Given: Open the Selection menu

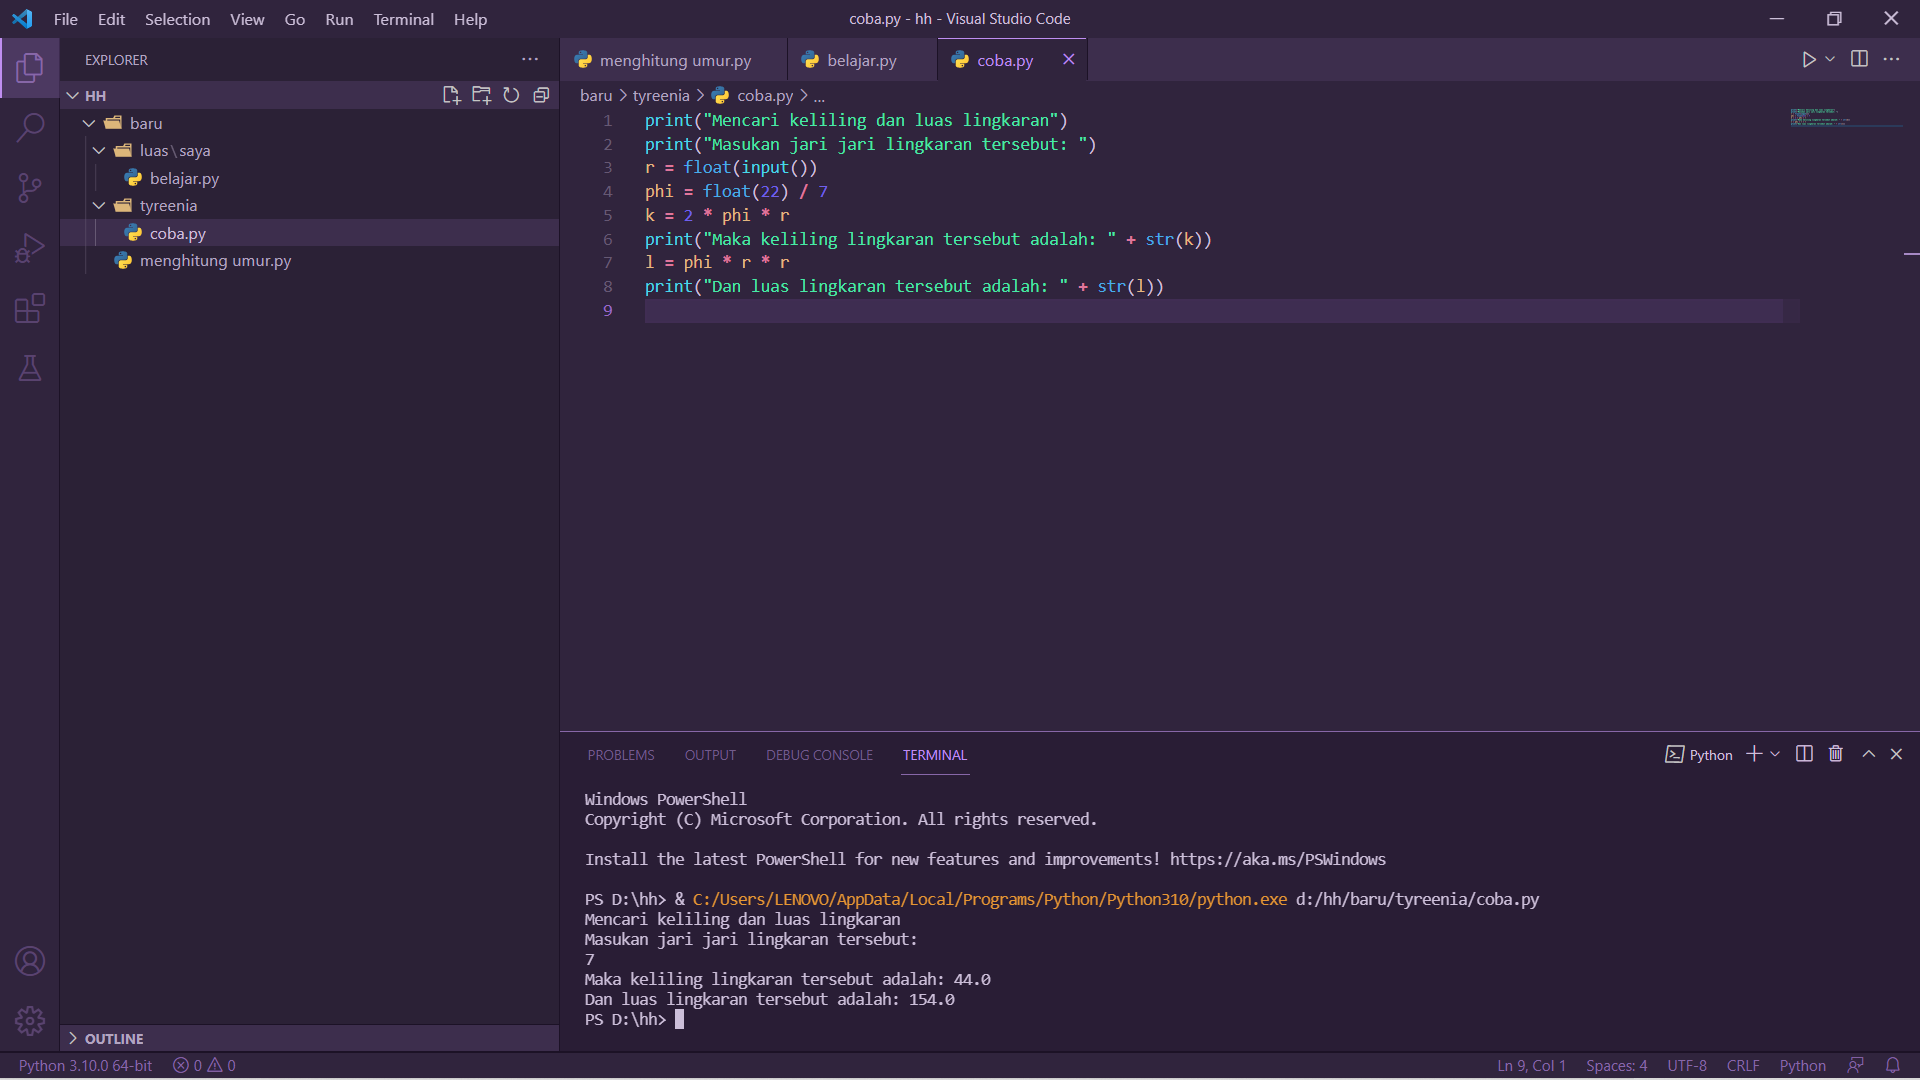Looking at the screenshot, I should point(177,19).
